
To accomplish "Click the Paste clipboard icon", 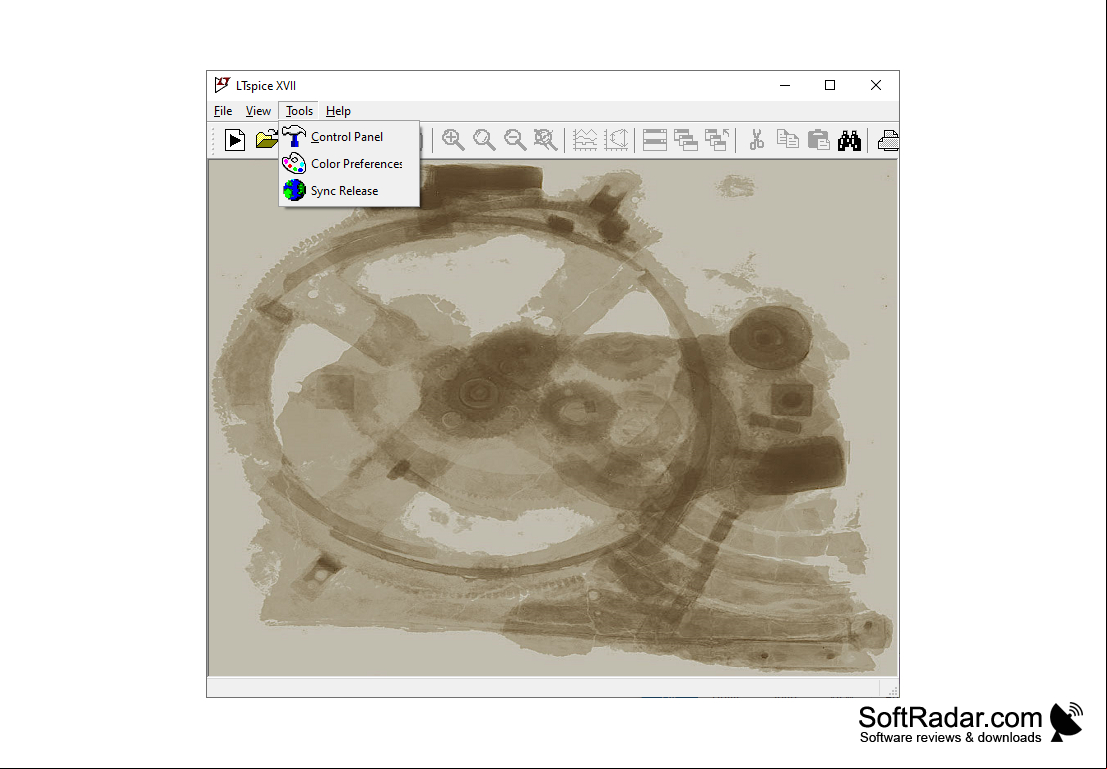I will coord(819,140).
